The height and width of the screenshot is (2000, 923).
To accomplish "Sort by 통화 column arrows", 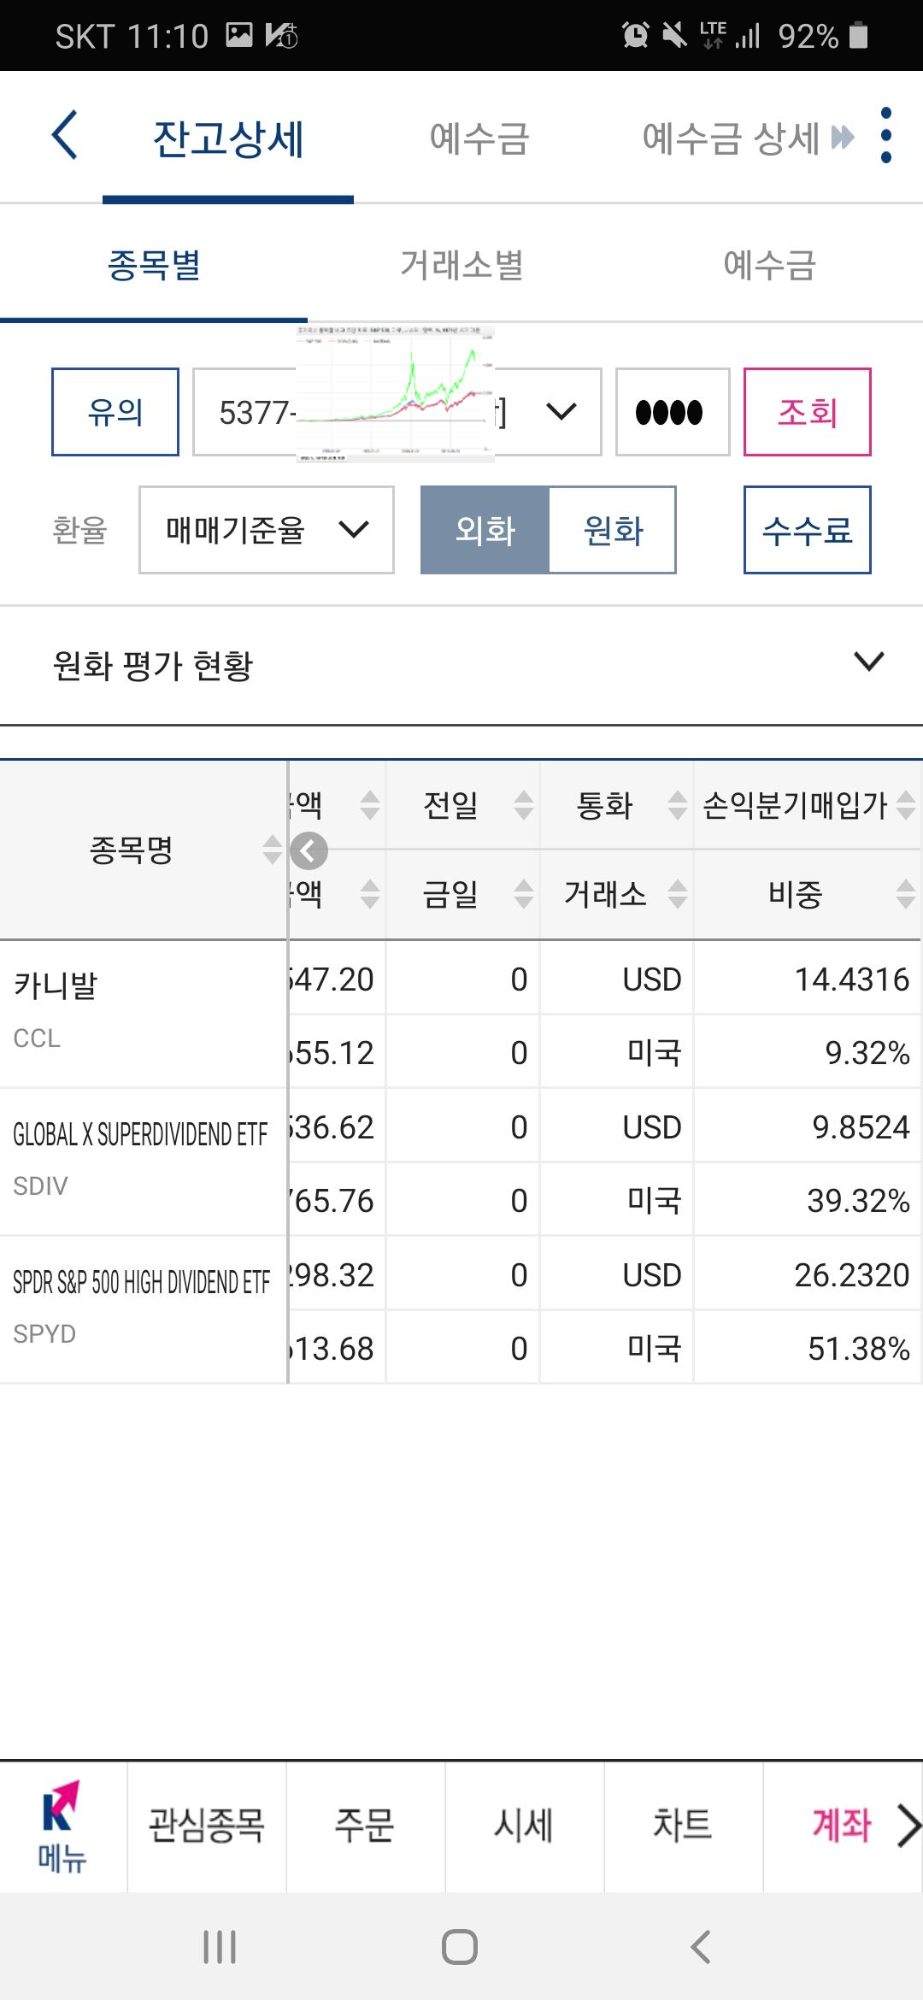I will tap(677, 805).
